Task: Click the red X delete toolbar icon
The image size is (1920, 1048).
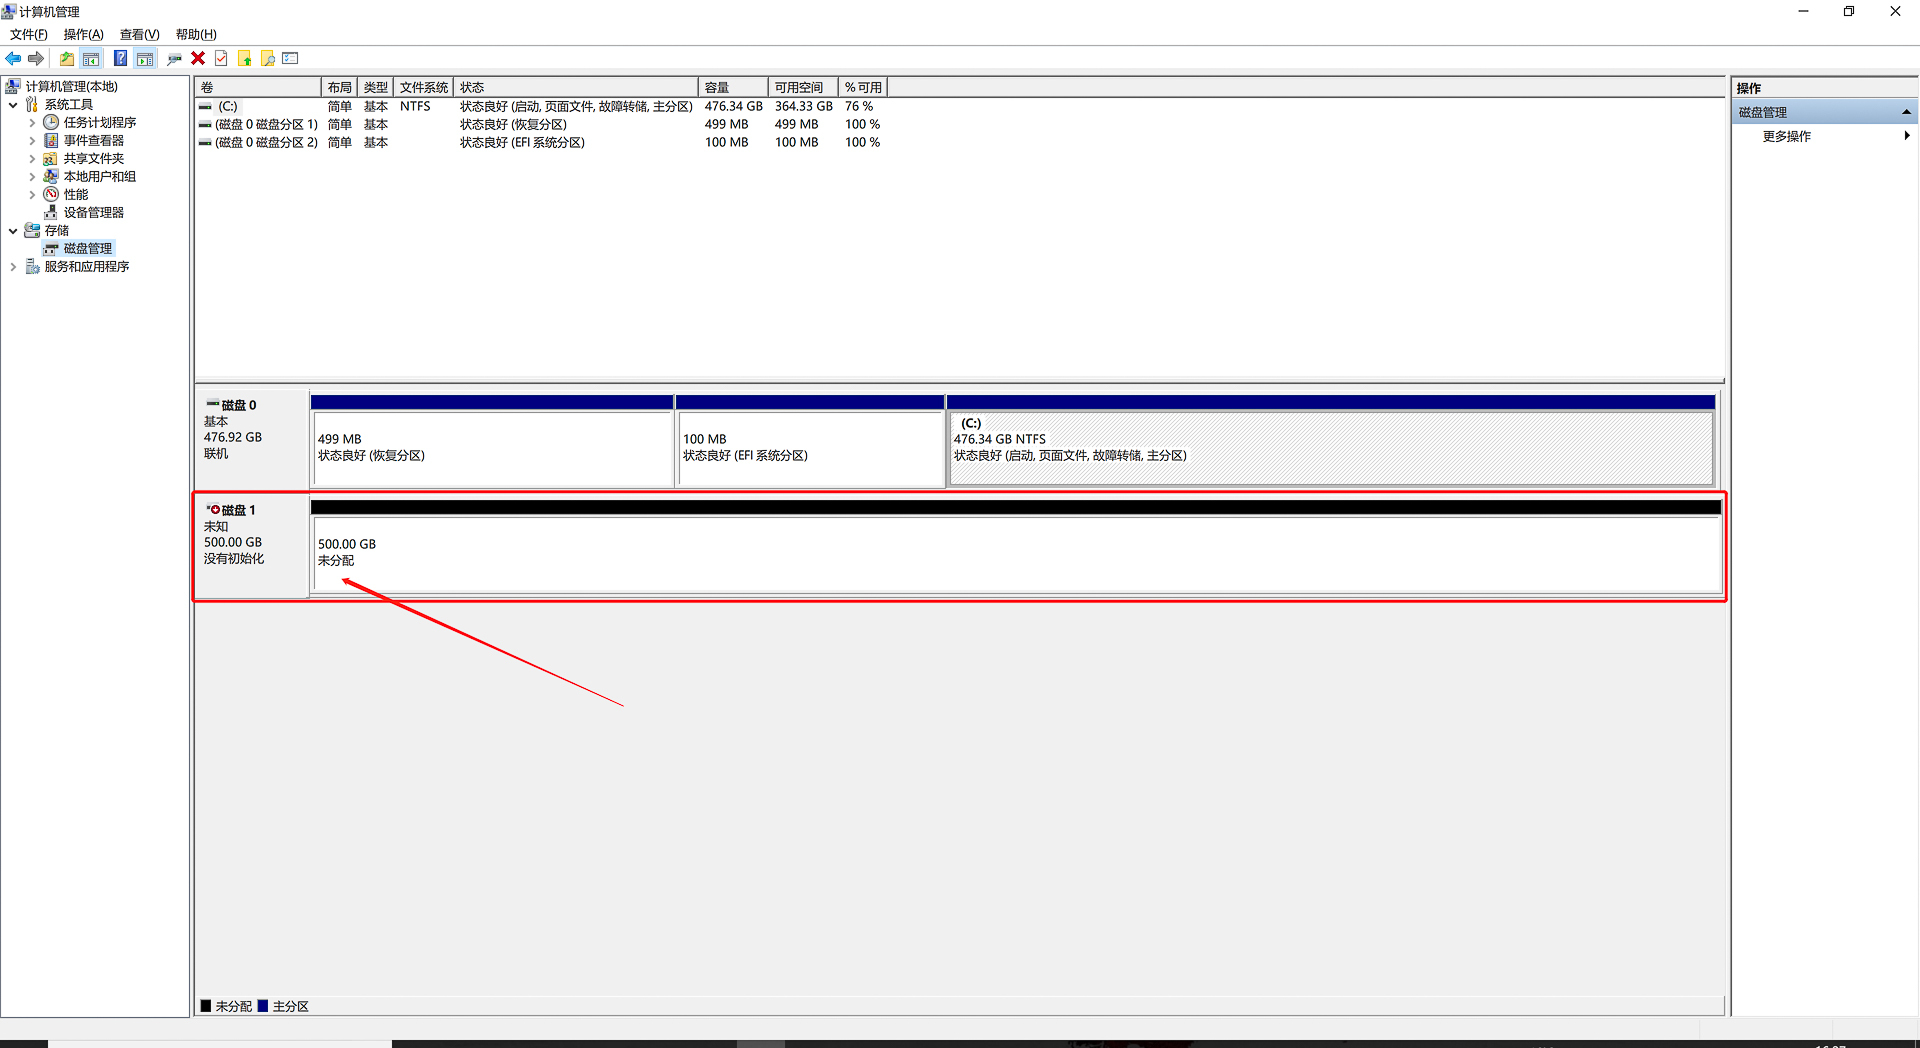Action: coord(198,59)
